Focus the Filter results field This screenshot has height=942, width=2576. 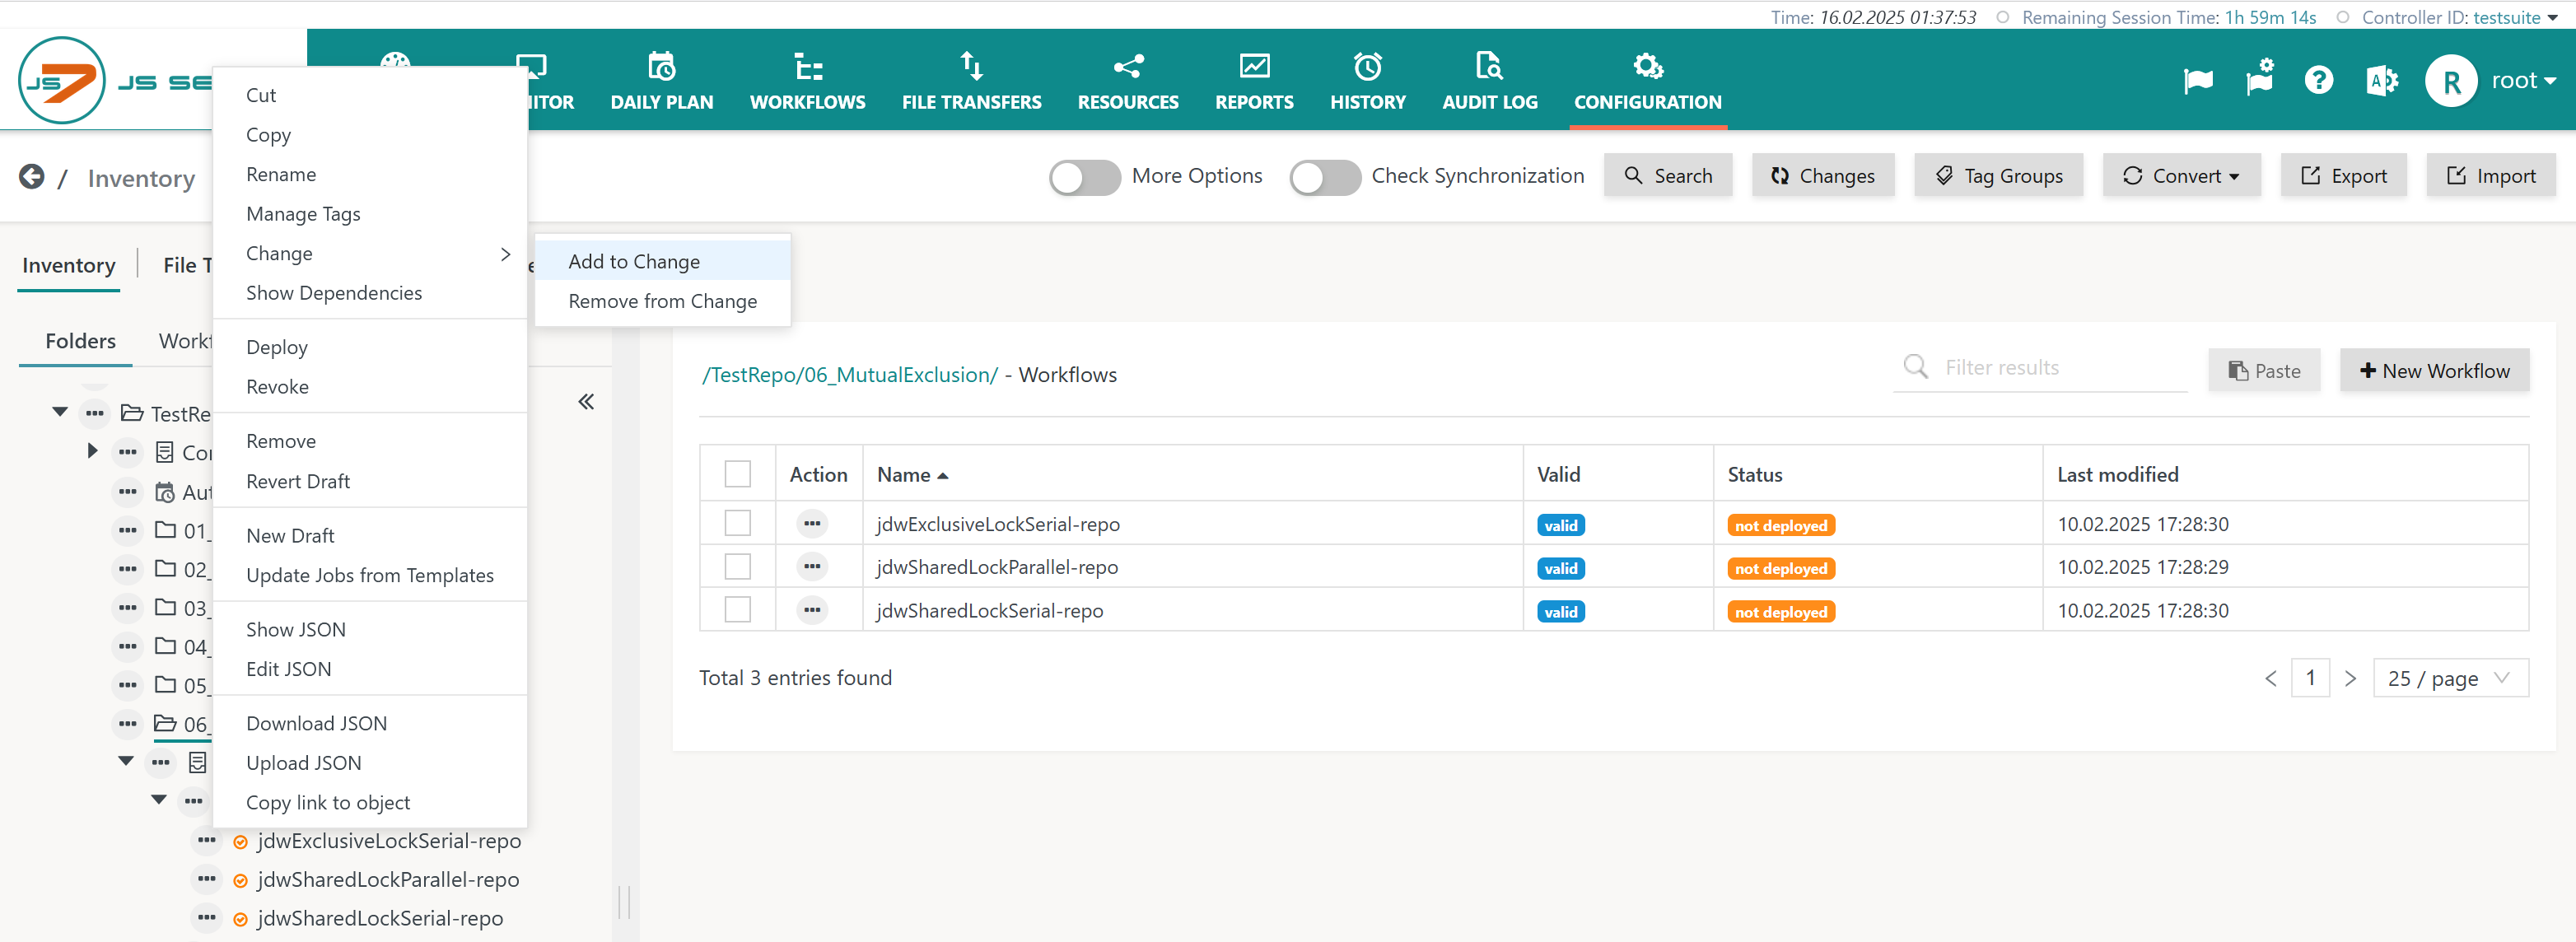2062,367
